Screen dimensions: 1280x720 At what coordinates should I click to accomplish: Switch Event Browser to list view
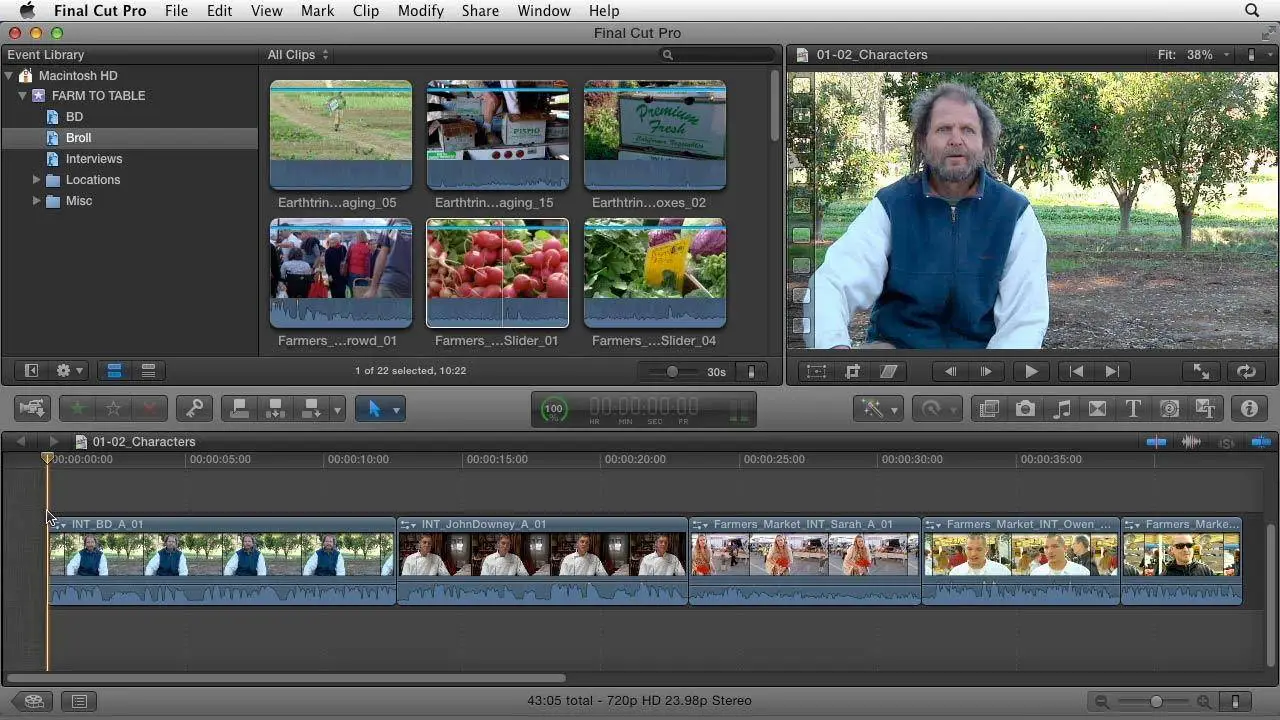[x=148, y=371]
